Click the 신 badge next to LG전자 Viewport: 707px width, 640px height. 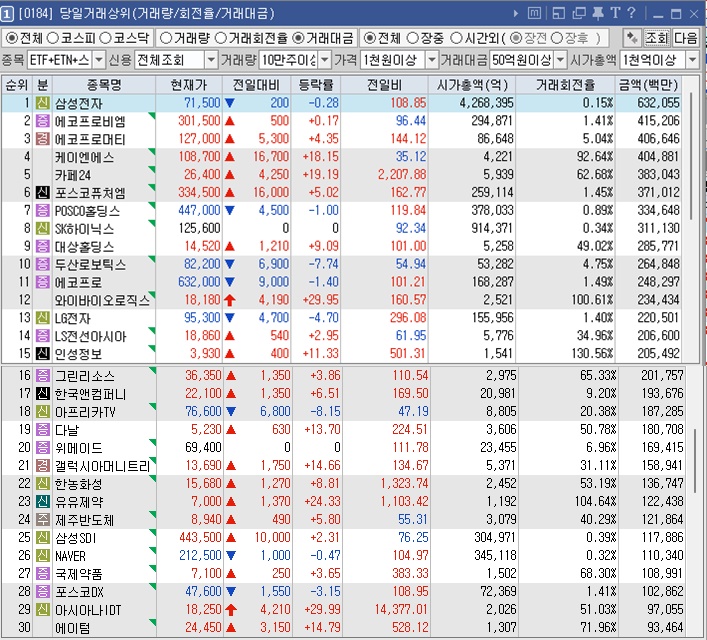point(42,318)
